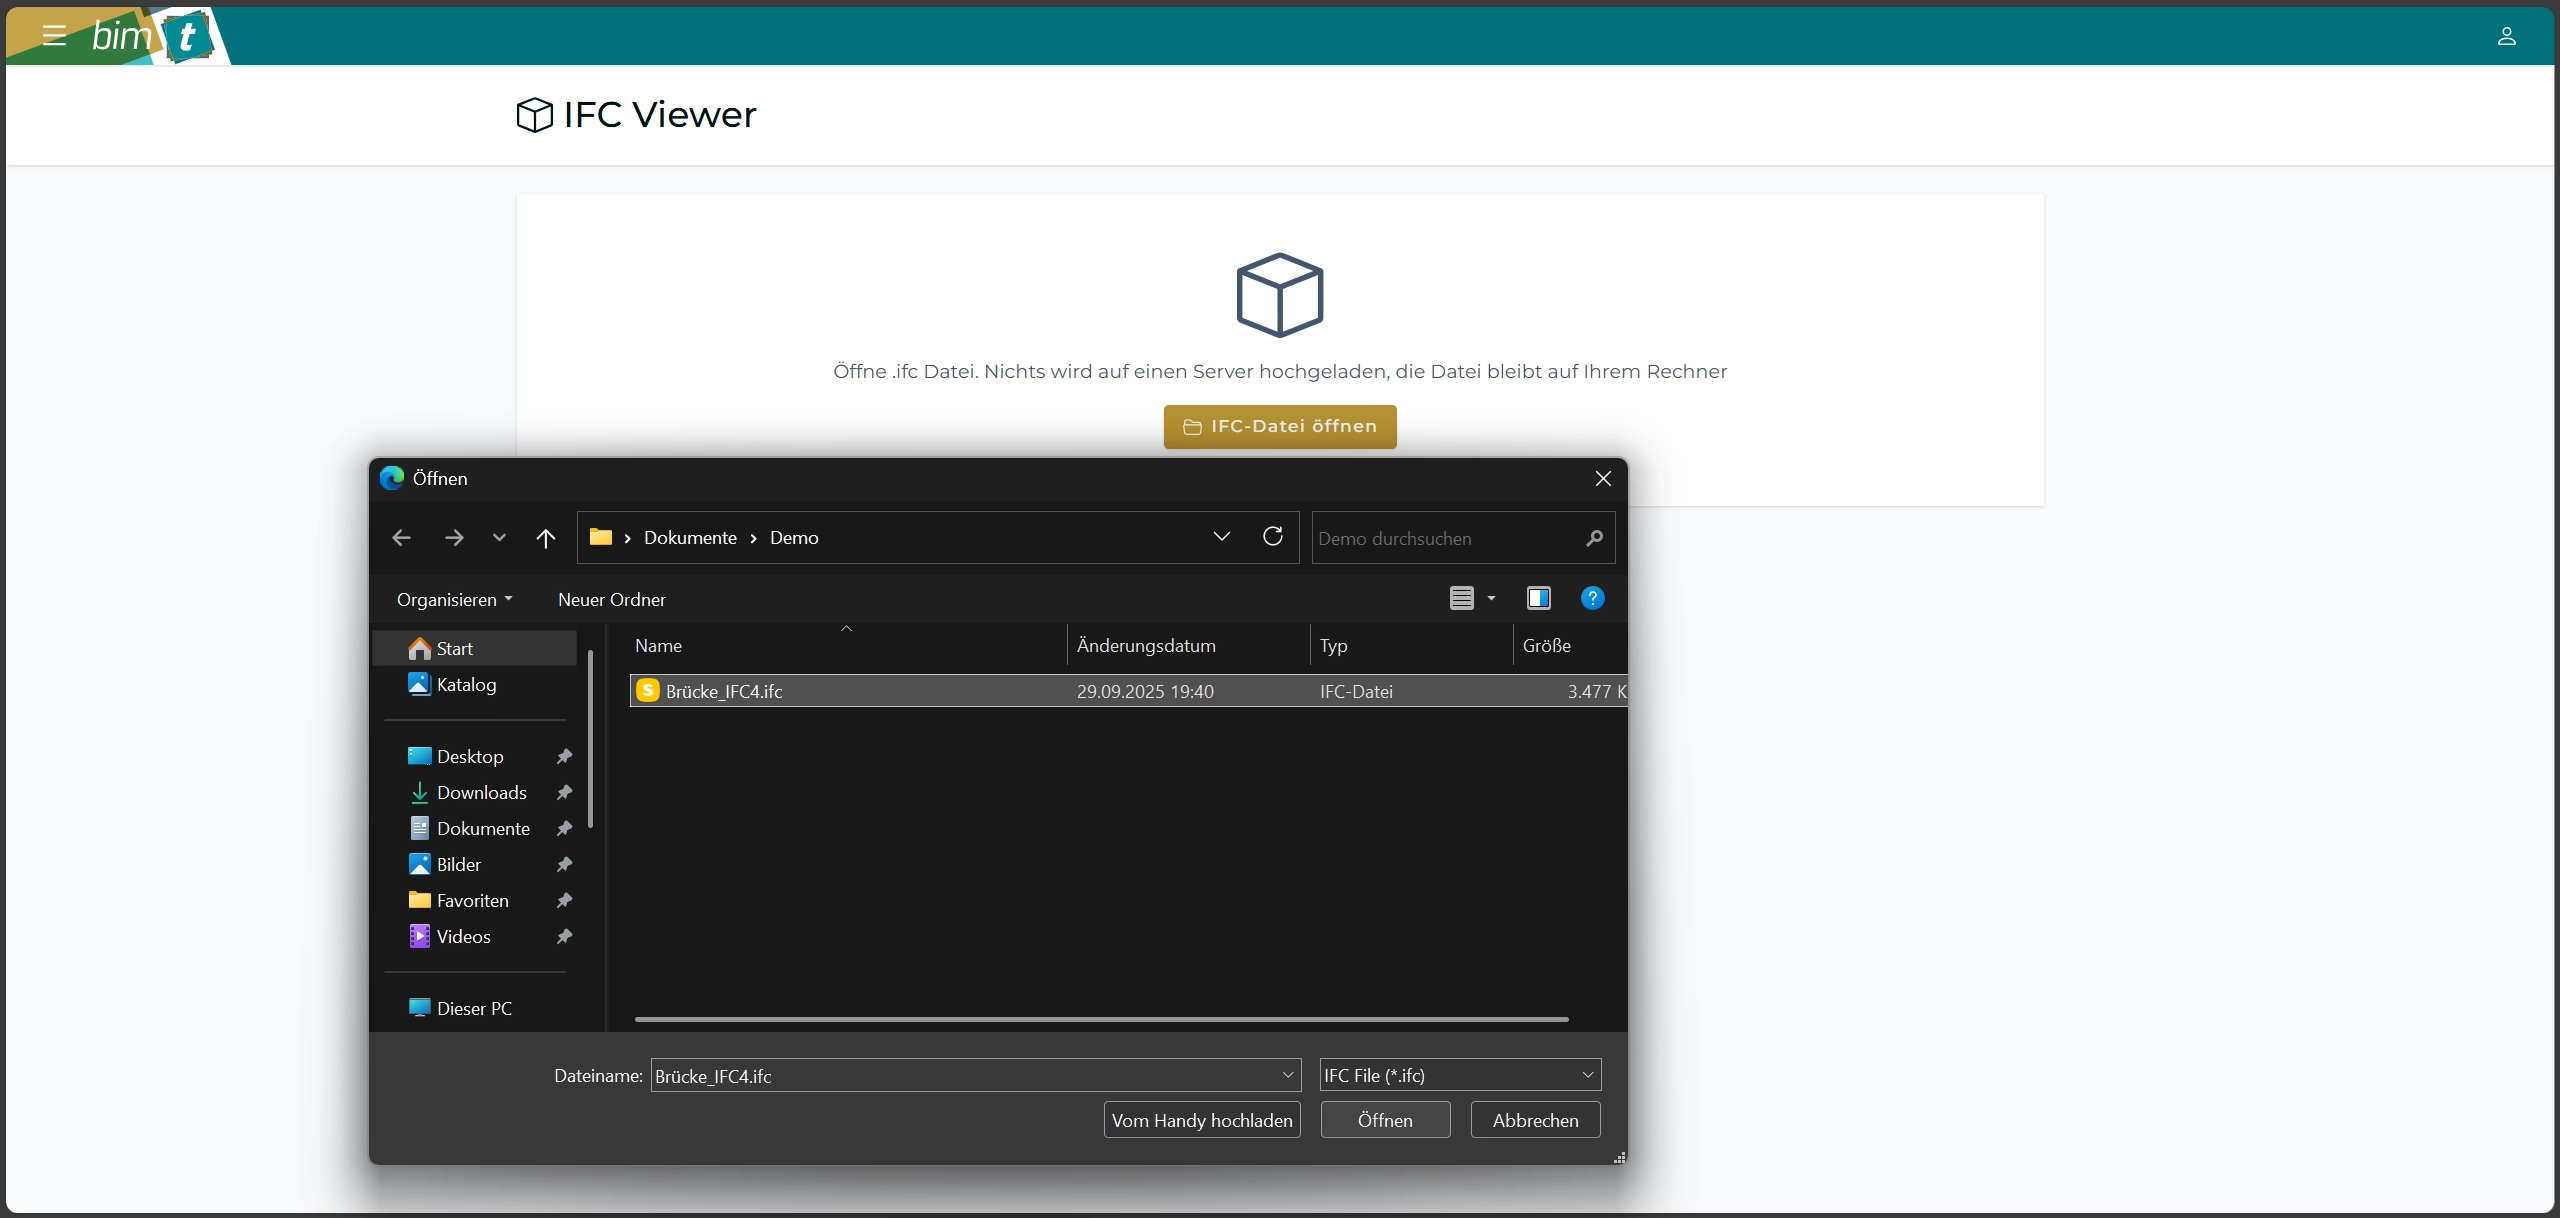Refresh the Demo folder listing

(x=1272, y=537)
